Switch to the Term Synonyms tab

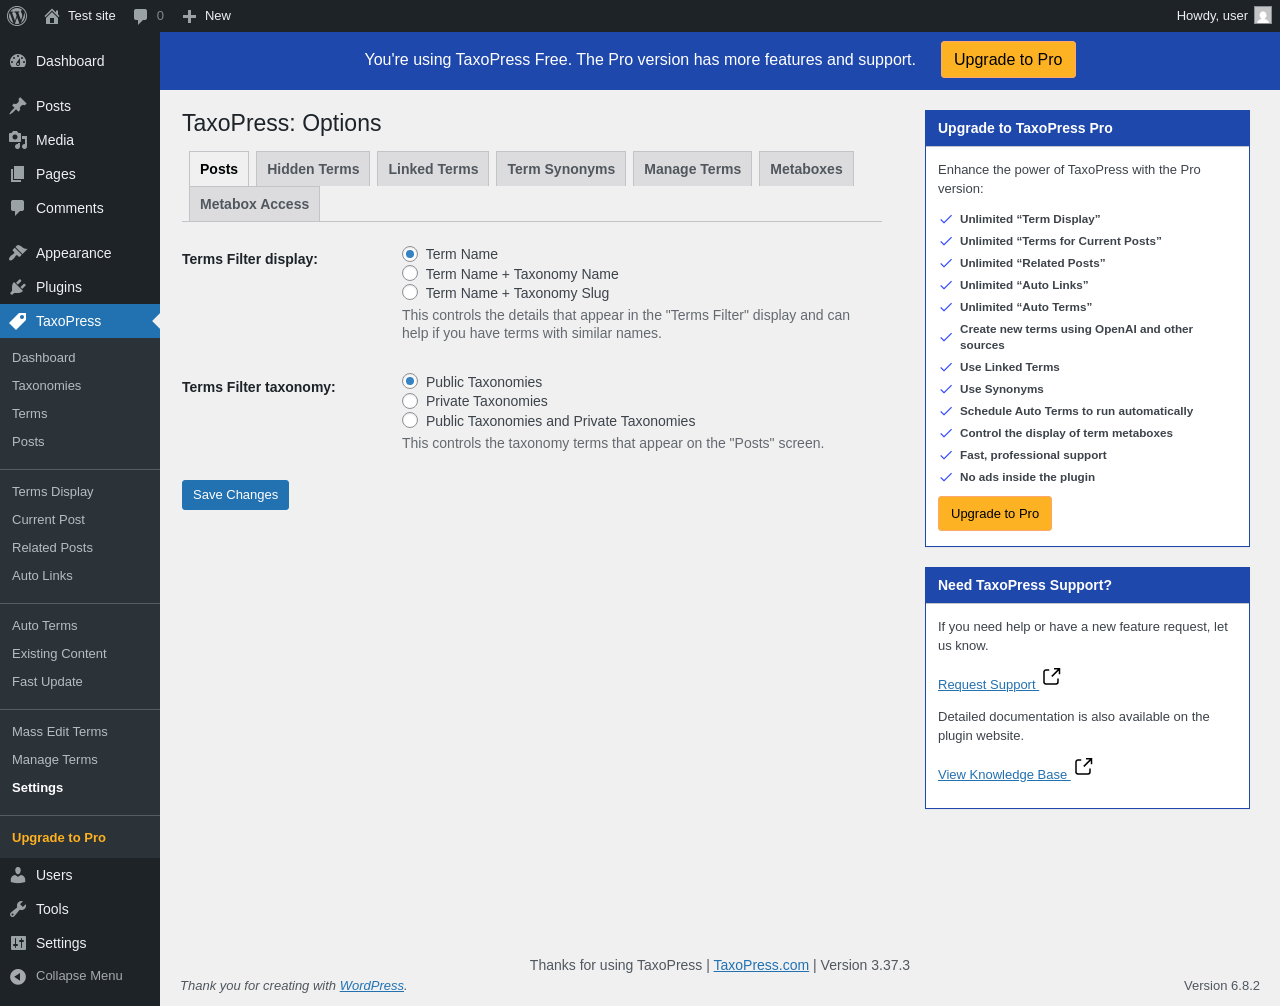pyautogui.click(x=561, y=169)
